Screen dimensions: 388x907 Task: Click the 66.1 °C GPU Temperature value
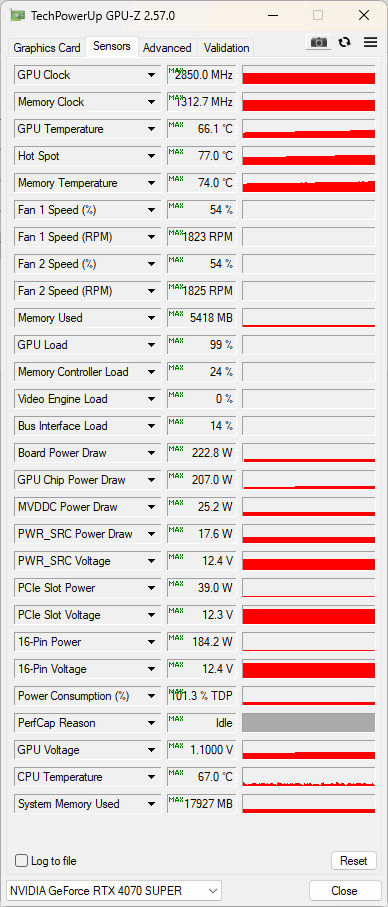tap(201, 129)
